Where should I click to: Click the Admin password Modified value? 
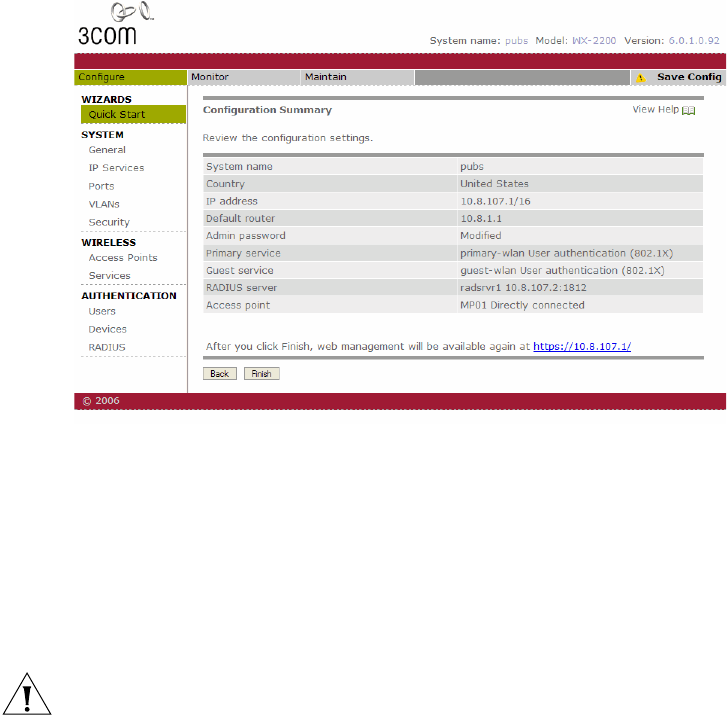coord(480,236)
